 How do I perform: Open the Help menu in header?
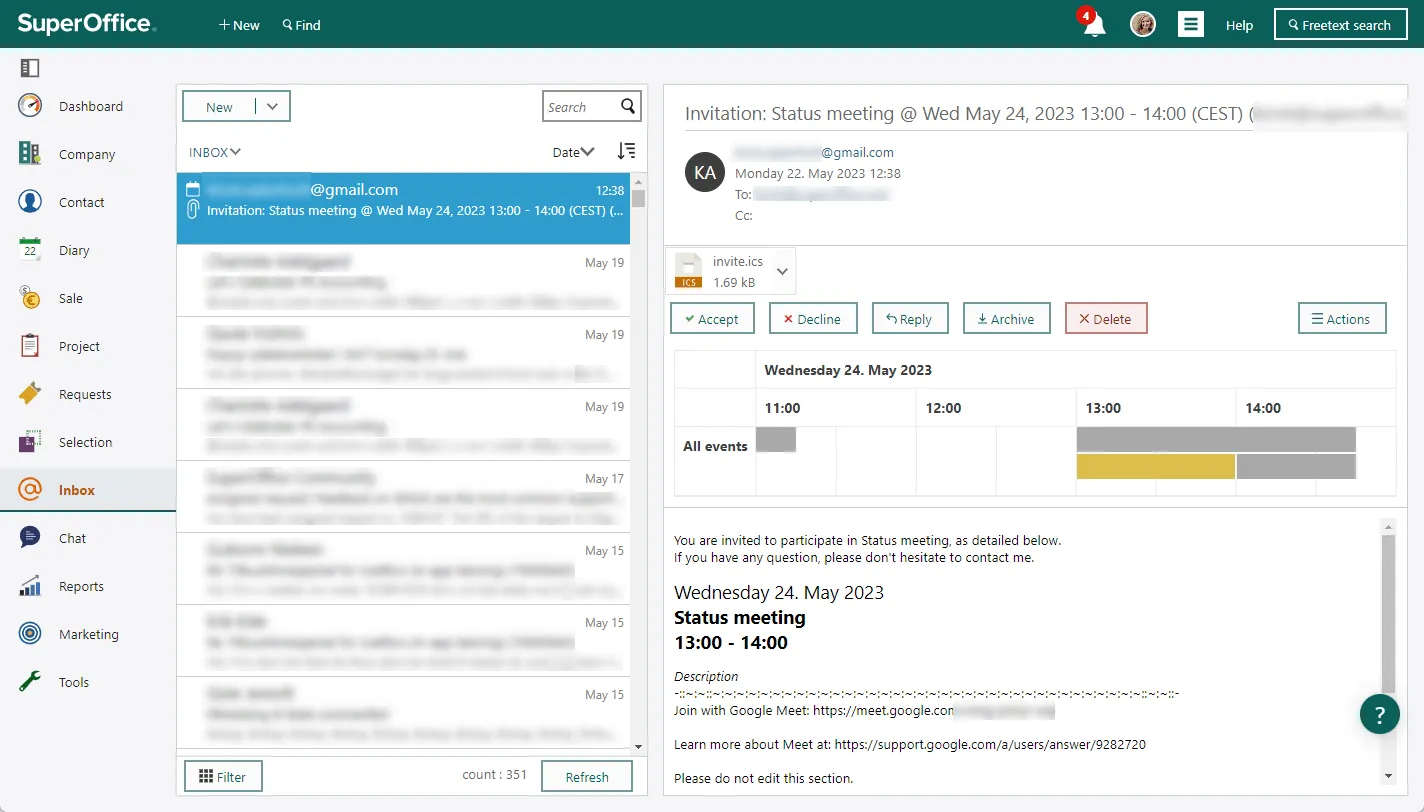pos(1239,25)
